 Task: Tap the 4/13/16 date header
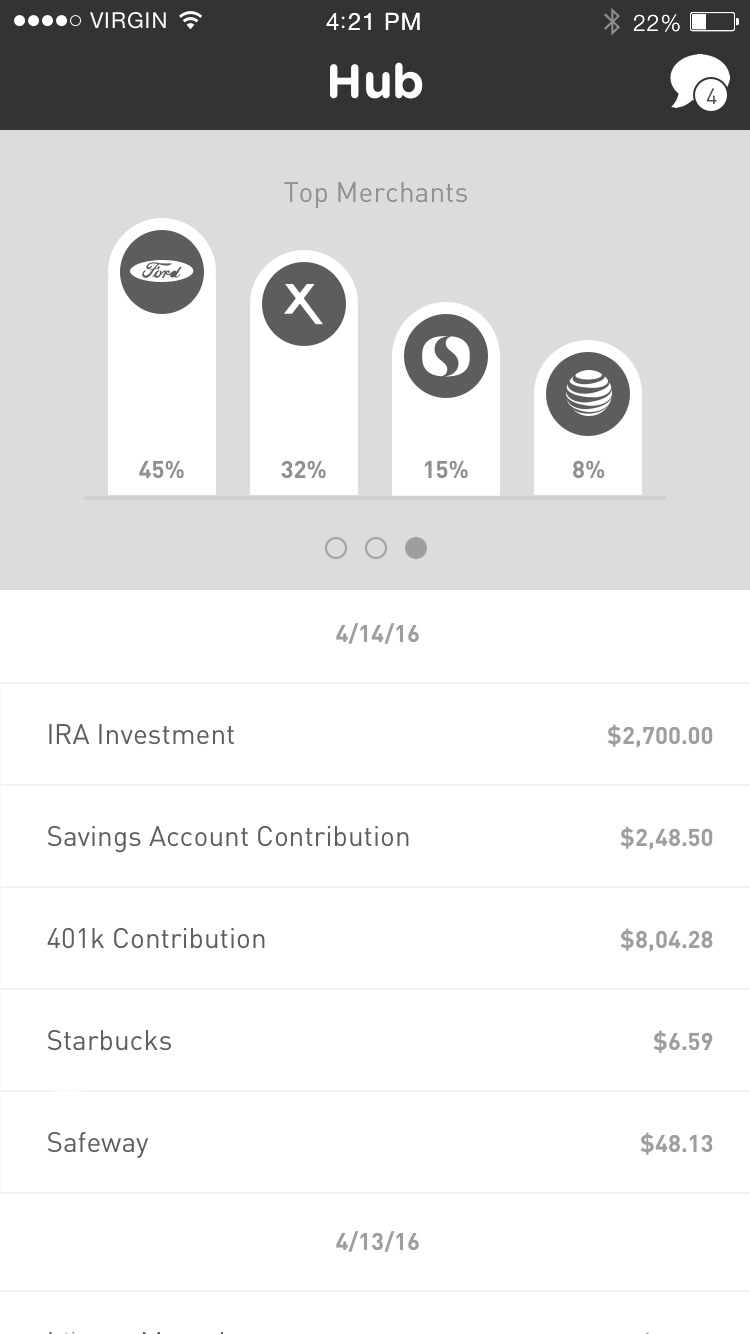[x=377, y=1242]
